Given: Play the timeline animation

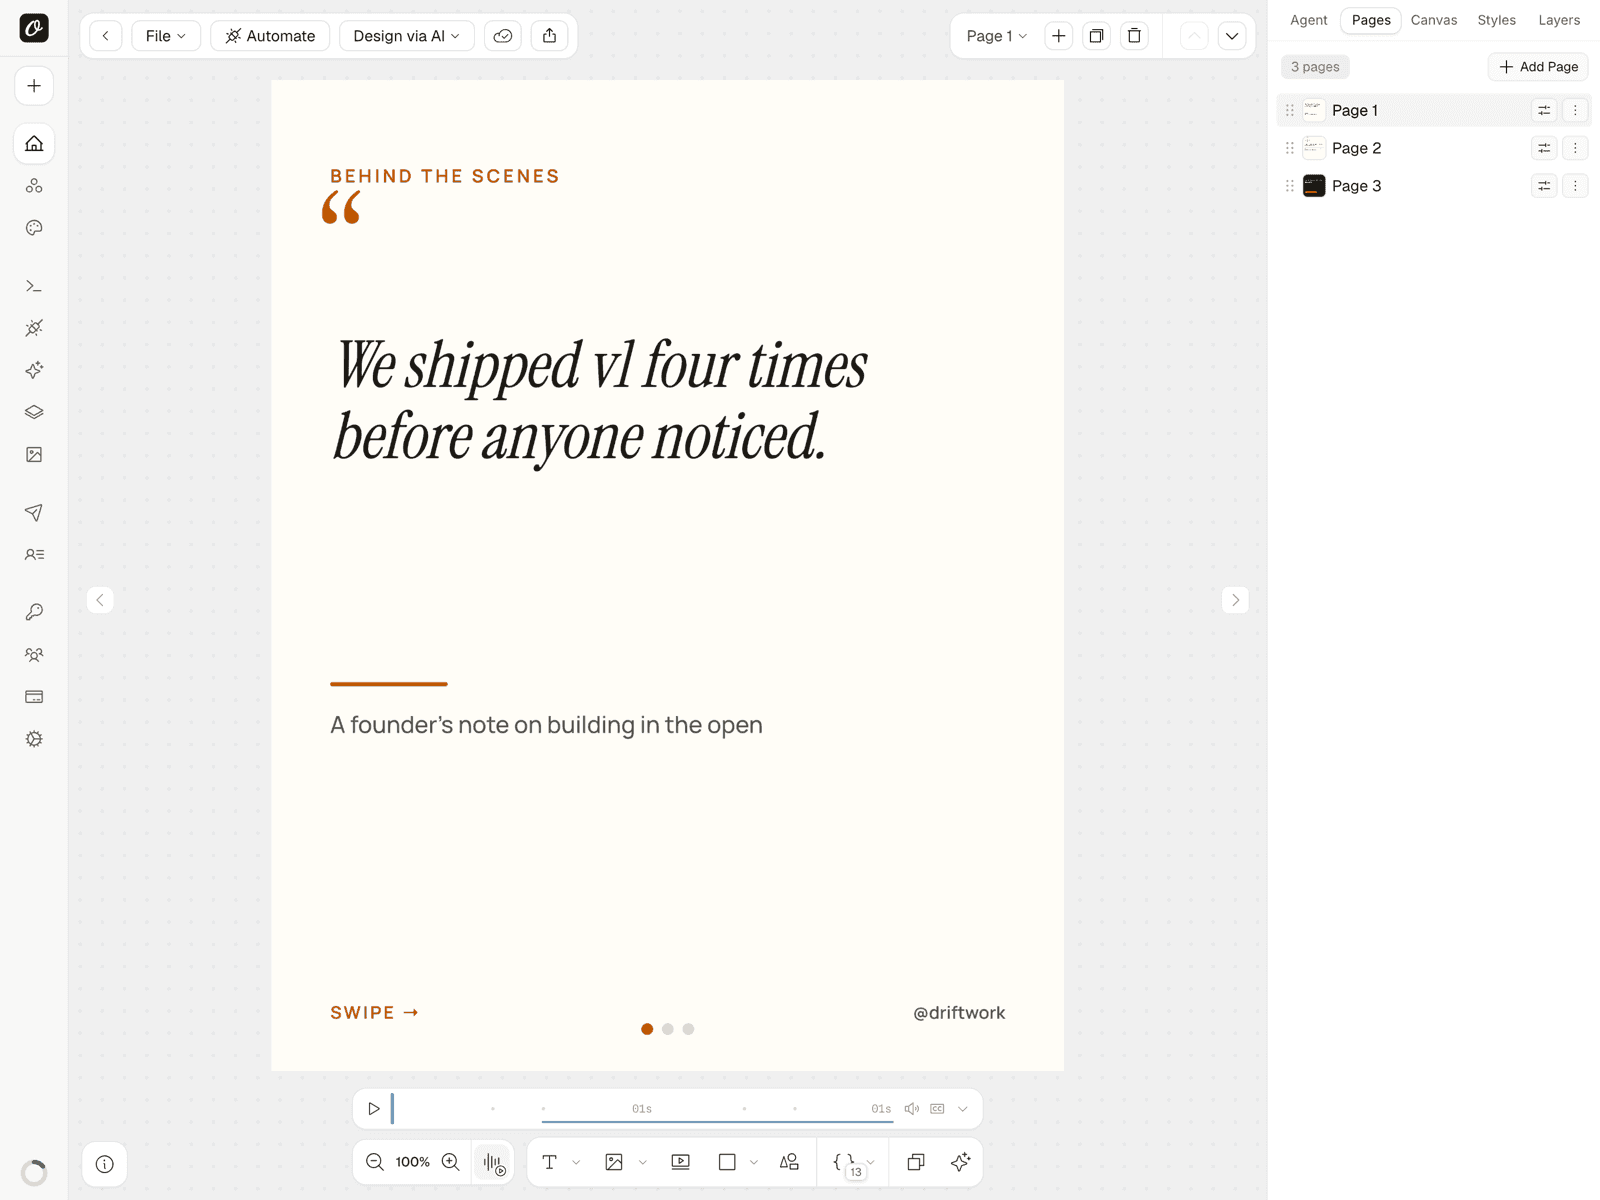Looking at the screenshot, I should pos(374,1109).
